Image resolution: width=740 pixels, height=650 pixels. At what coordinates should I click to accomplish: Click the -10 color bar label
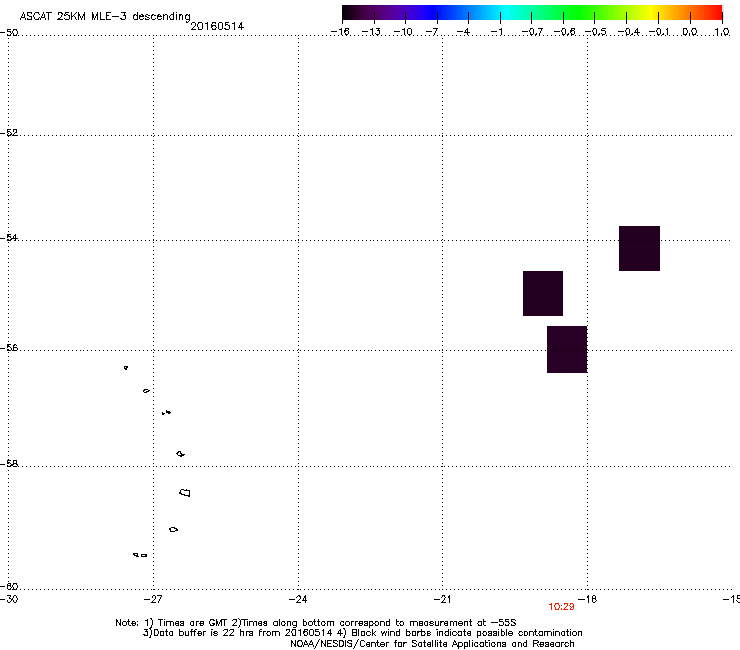click(x=403, y=32)
